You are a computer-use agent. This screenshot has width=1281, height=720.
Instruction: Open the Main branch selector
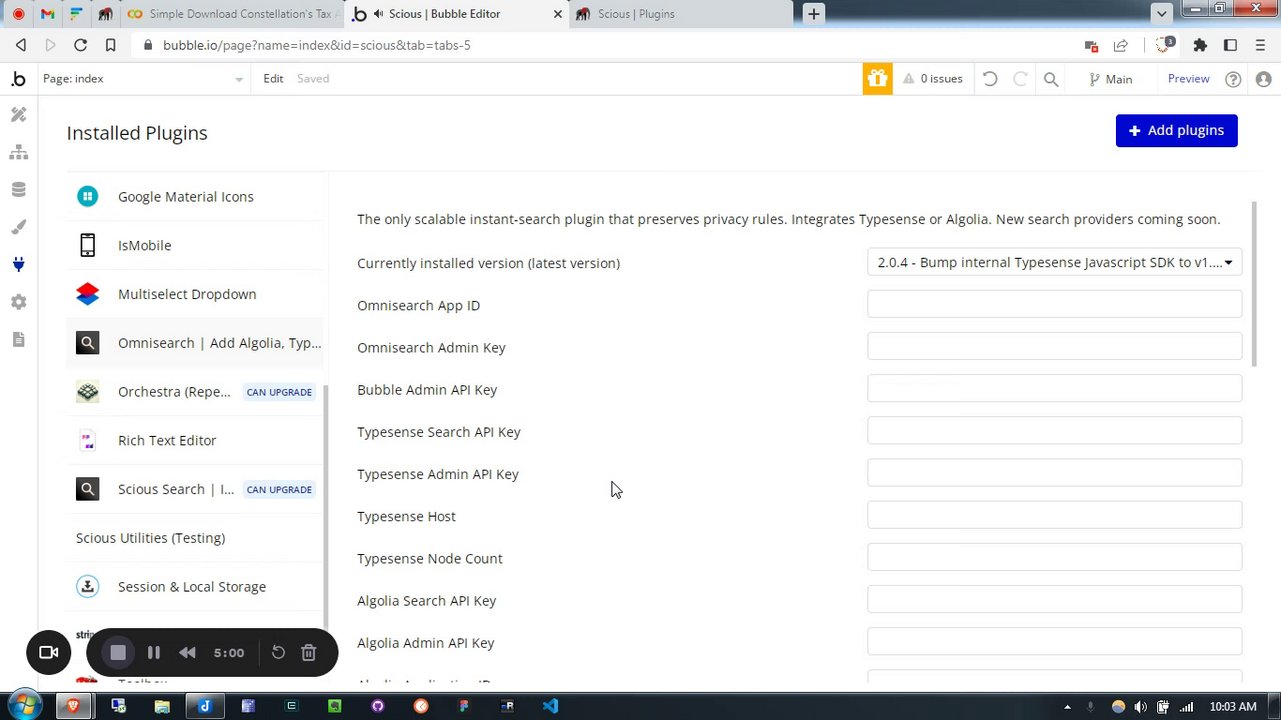(x=1110, y=79)
